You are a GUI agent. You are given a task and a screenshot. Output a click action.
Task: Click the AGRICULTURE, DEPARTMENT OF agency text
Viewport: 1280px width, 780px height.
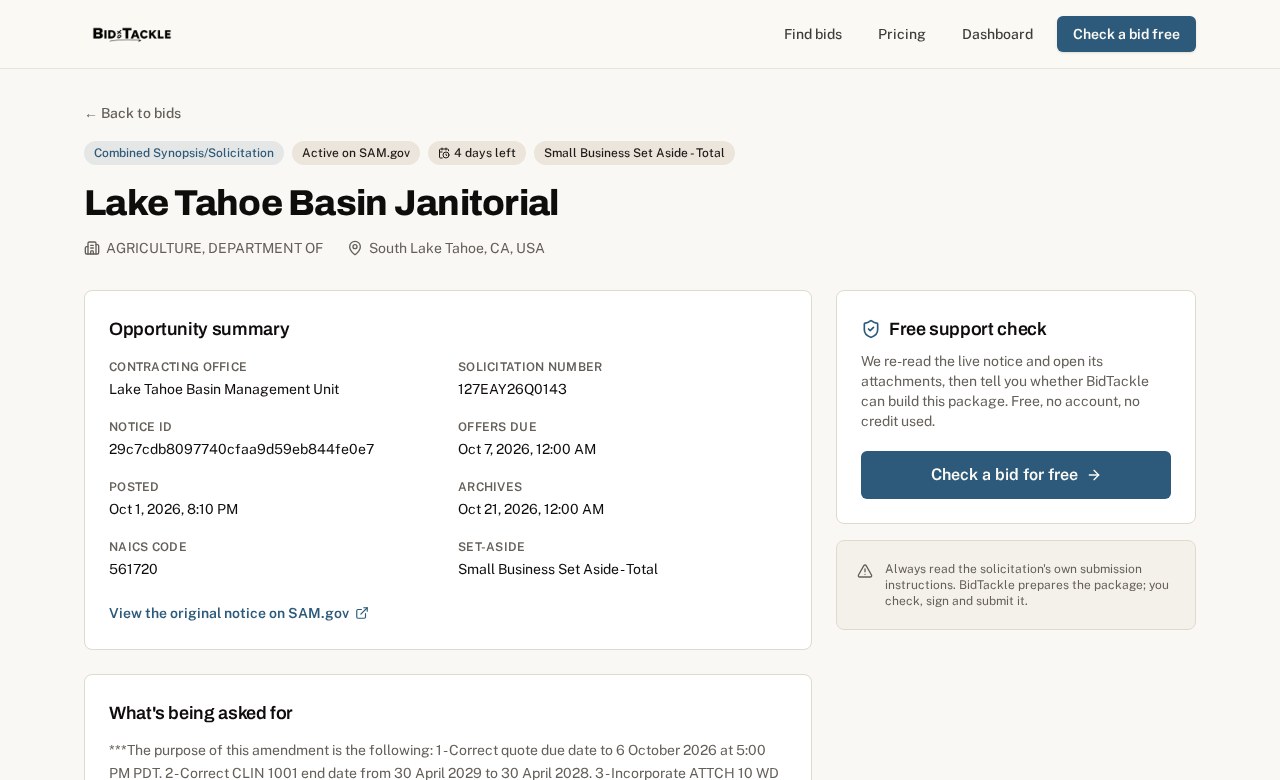tap(214, 248)
